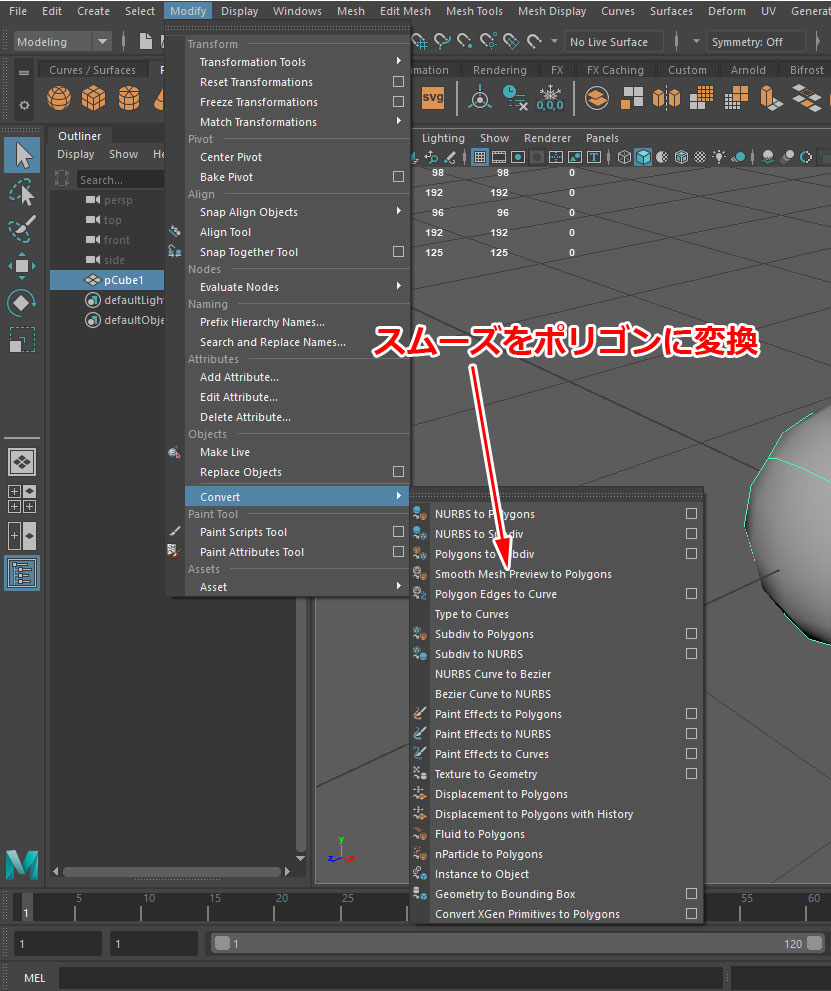
Task: Switch to single perspective pane layout
Action: pyautogui.click(x=22, y=462)
